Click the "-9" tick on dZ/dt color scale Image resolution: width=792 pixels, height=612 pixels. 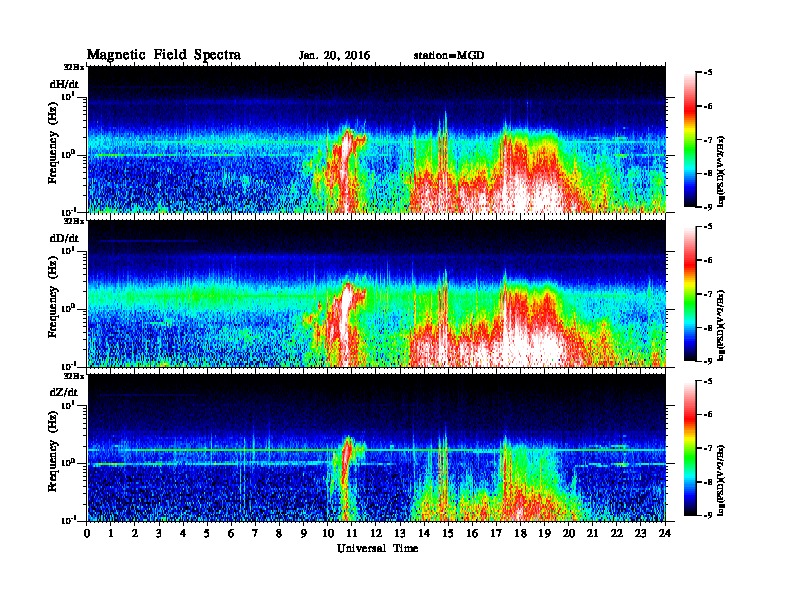pyautogui.click(x=708, y=515)
